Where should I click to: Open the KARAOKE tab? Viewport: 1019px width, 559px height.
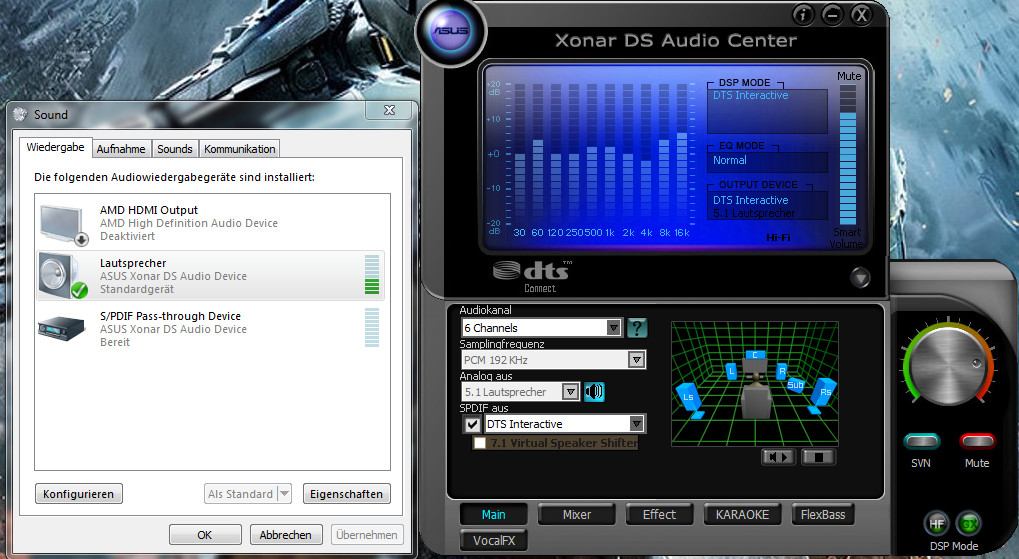coord(742,515)
